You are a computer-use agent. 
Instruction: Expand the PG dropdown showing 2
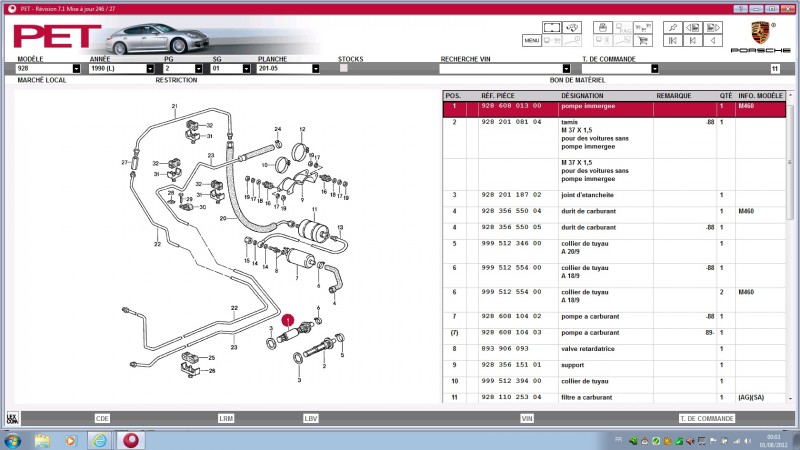click(198, 68)
